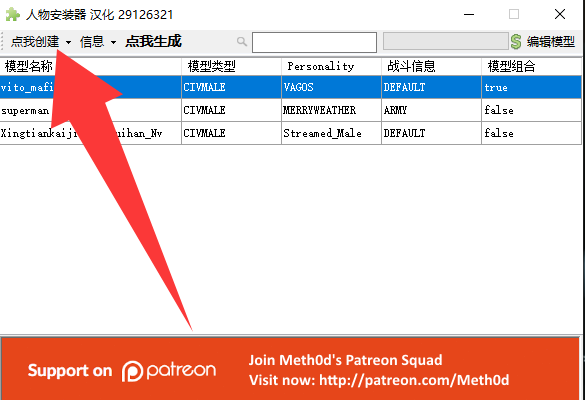Select the Streamed_Male row entry
Image resolution: width=585 pixels, height=400 pixels.
322,133
